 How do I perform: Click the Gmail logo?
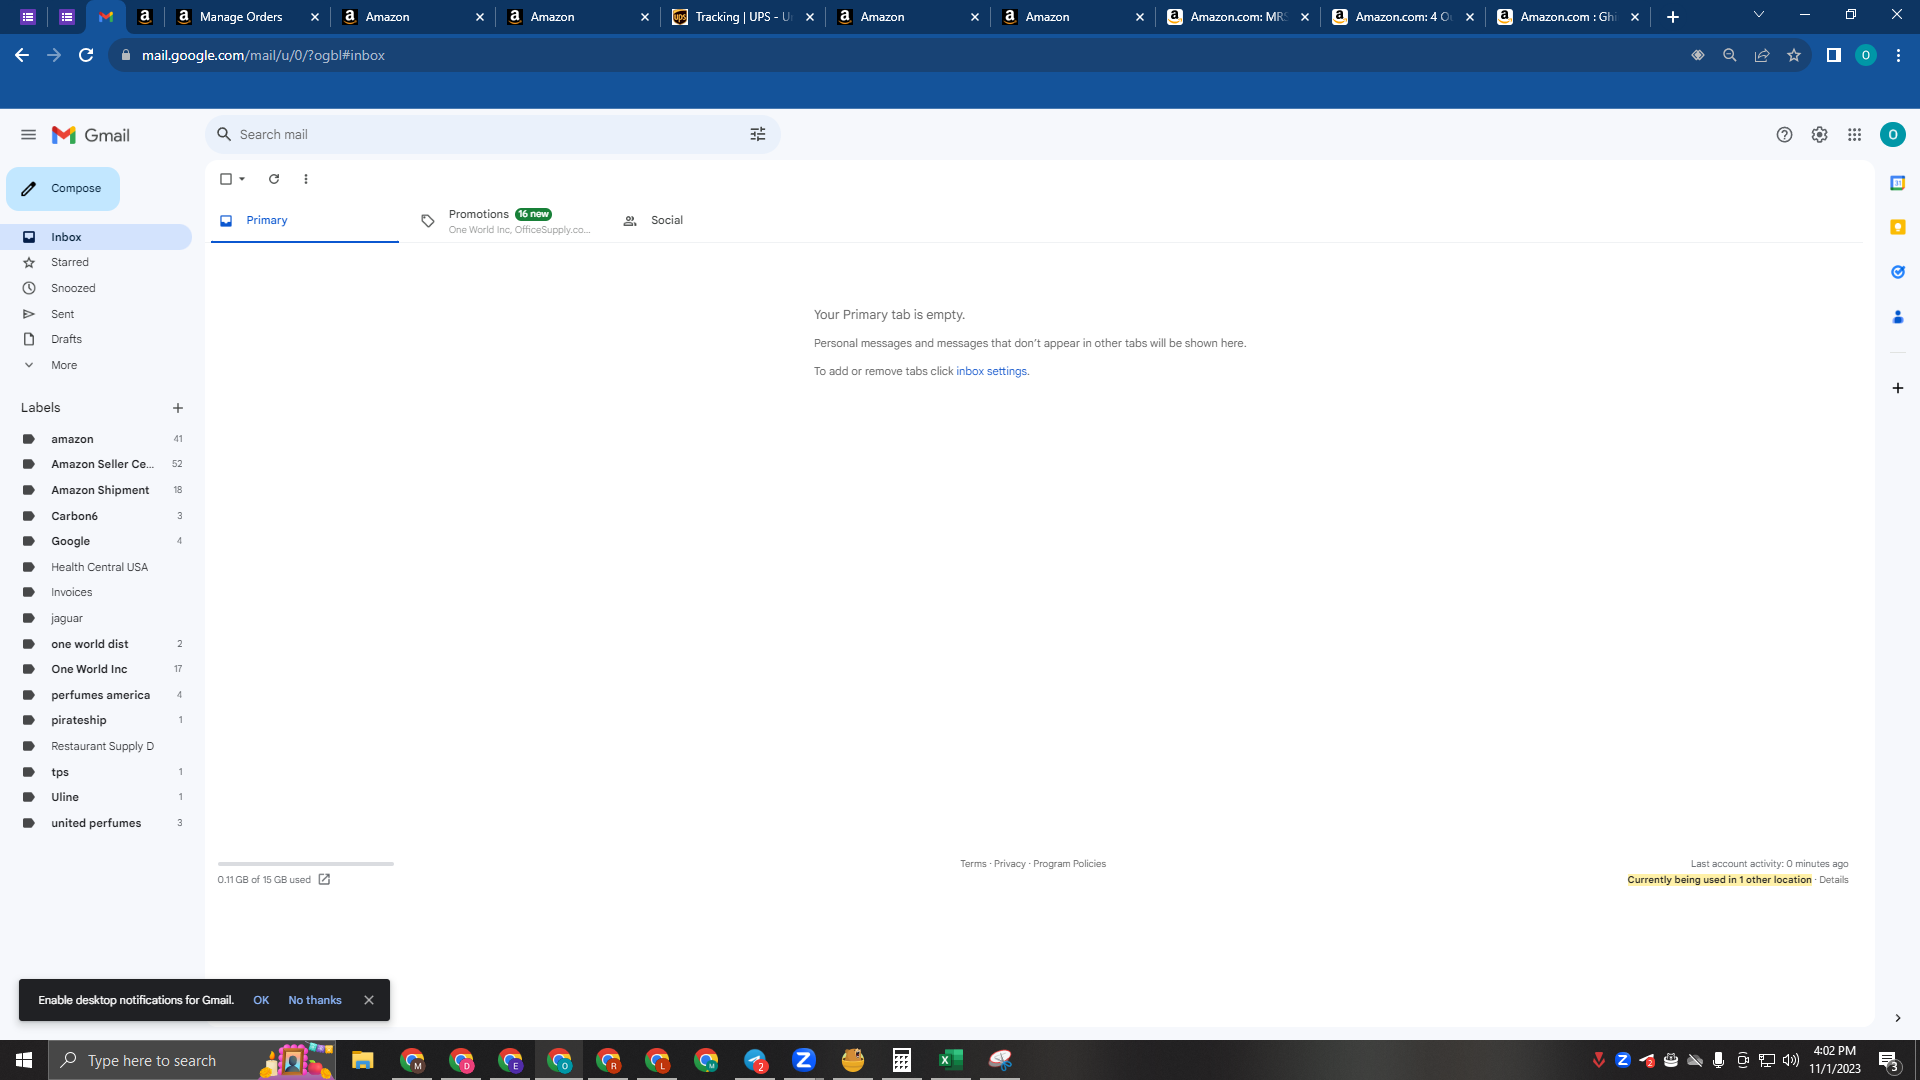(91, 135)
